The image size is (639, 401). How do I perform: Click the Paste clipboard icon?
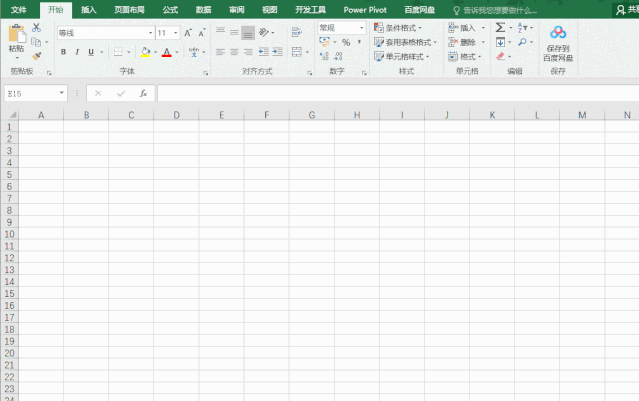pos(17,33)
